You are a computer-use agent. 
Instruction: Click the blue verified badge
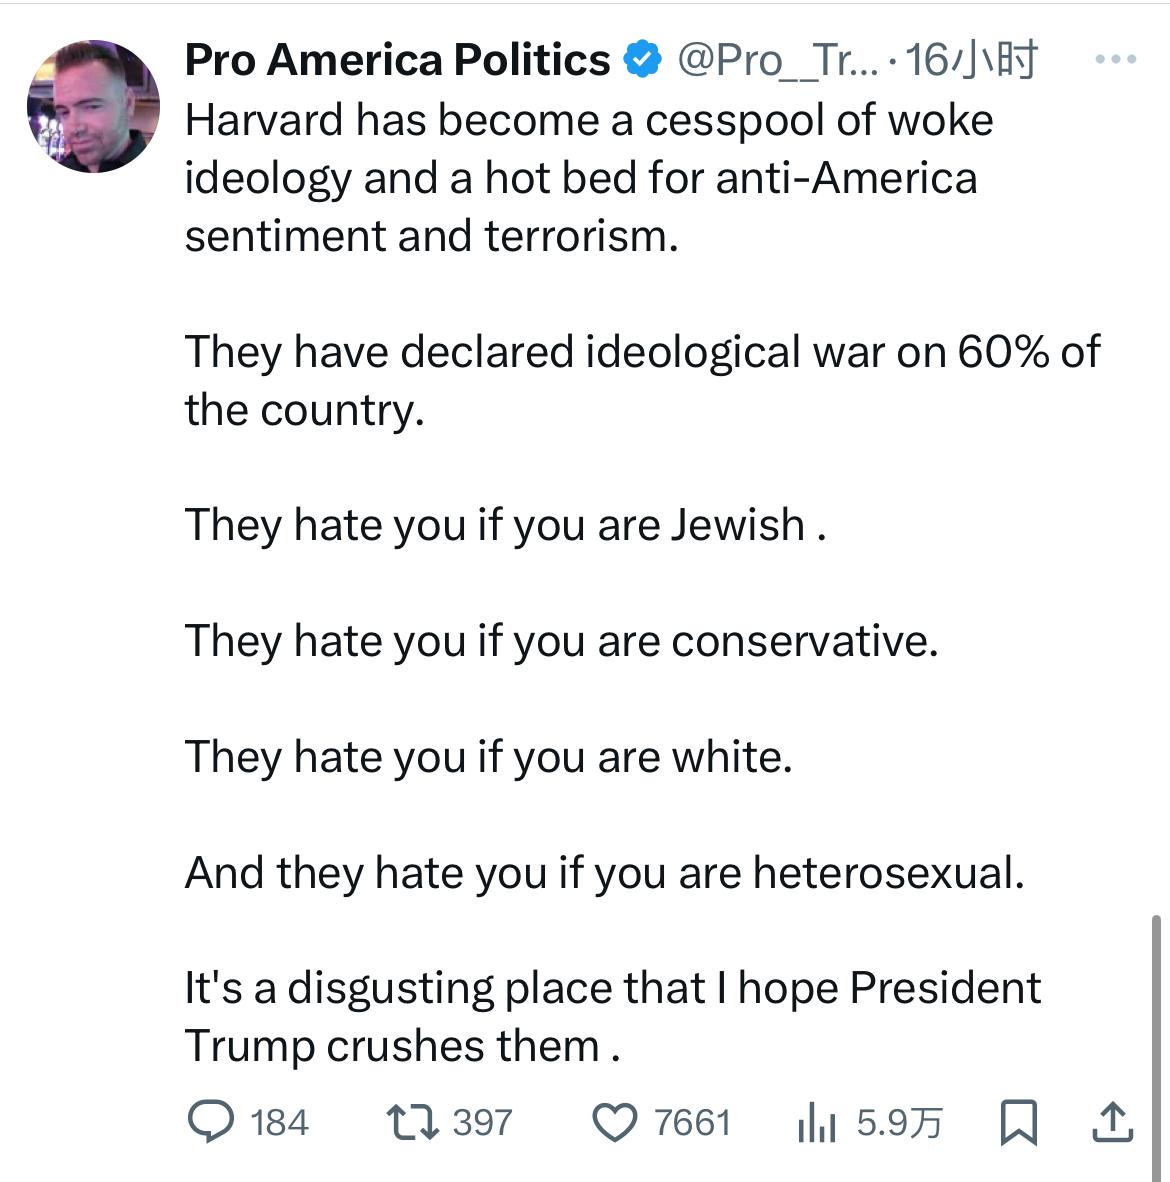click(642, 61)
